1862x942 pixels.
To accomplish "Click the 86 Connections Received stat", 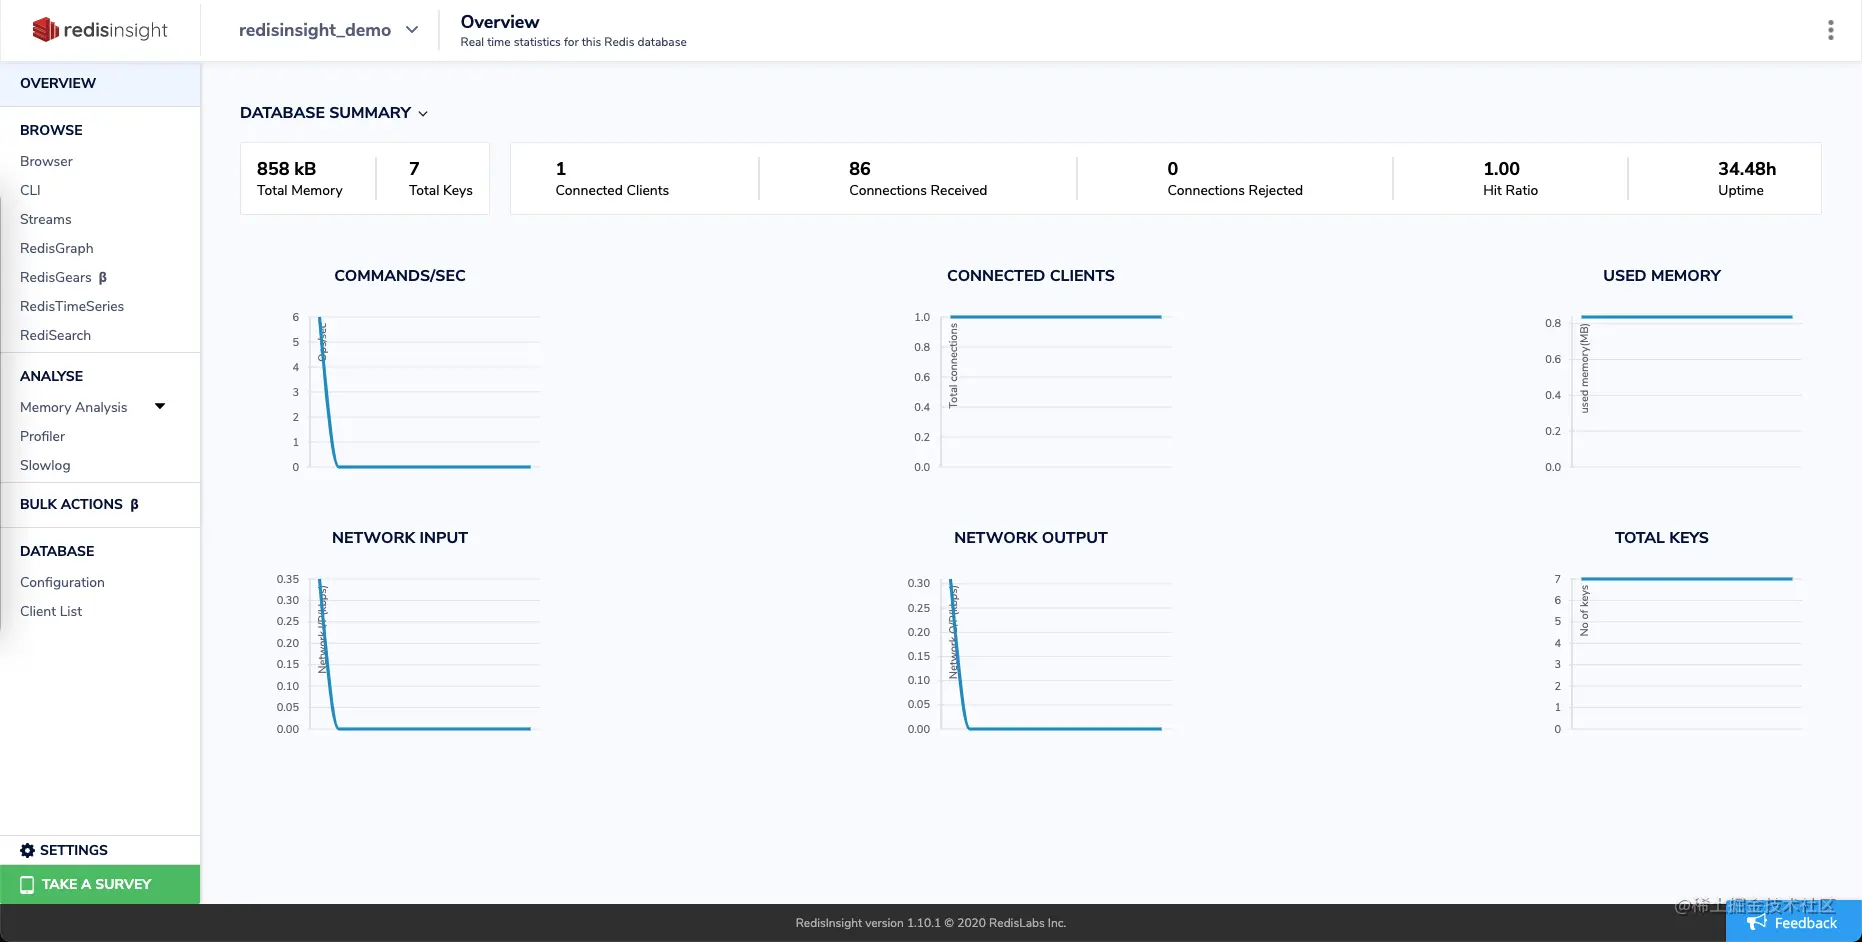I will click(918, 178).
